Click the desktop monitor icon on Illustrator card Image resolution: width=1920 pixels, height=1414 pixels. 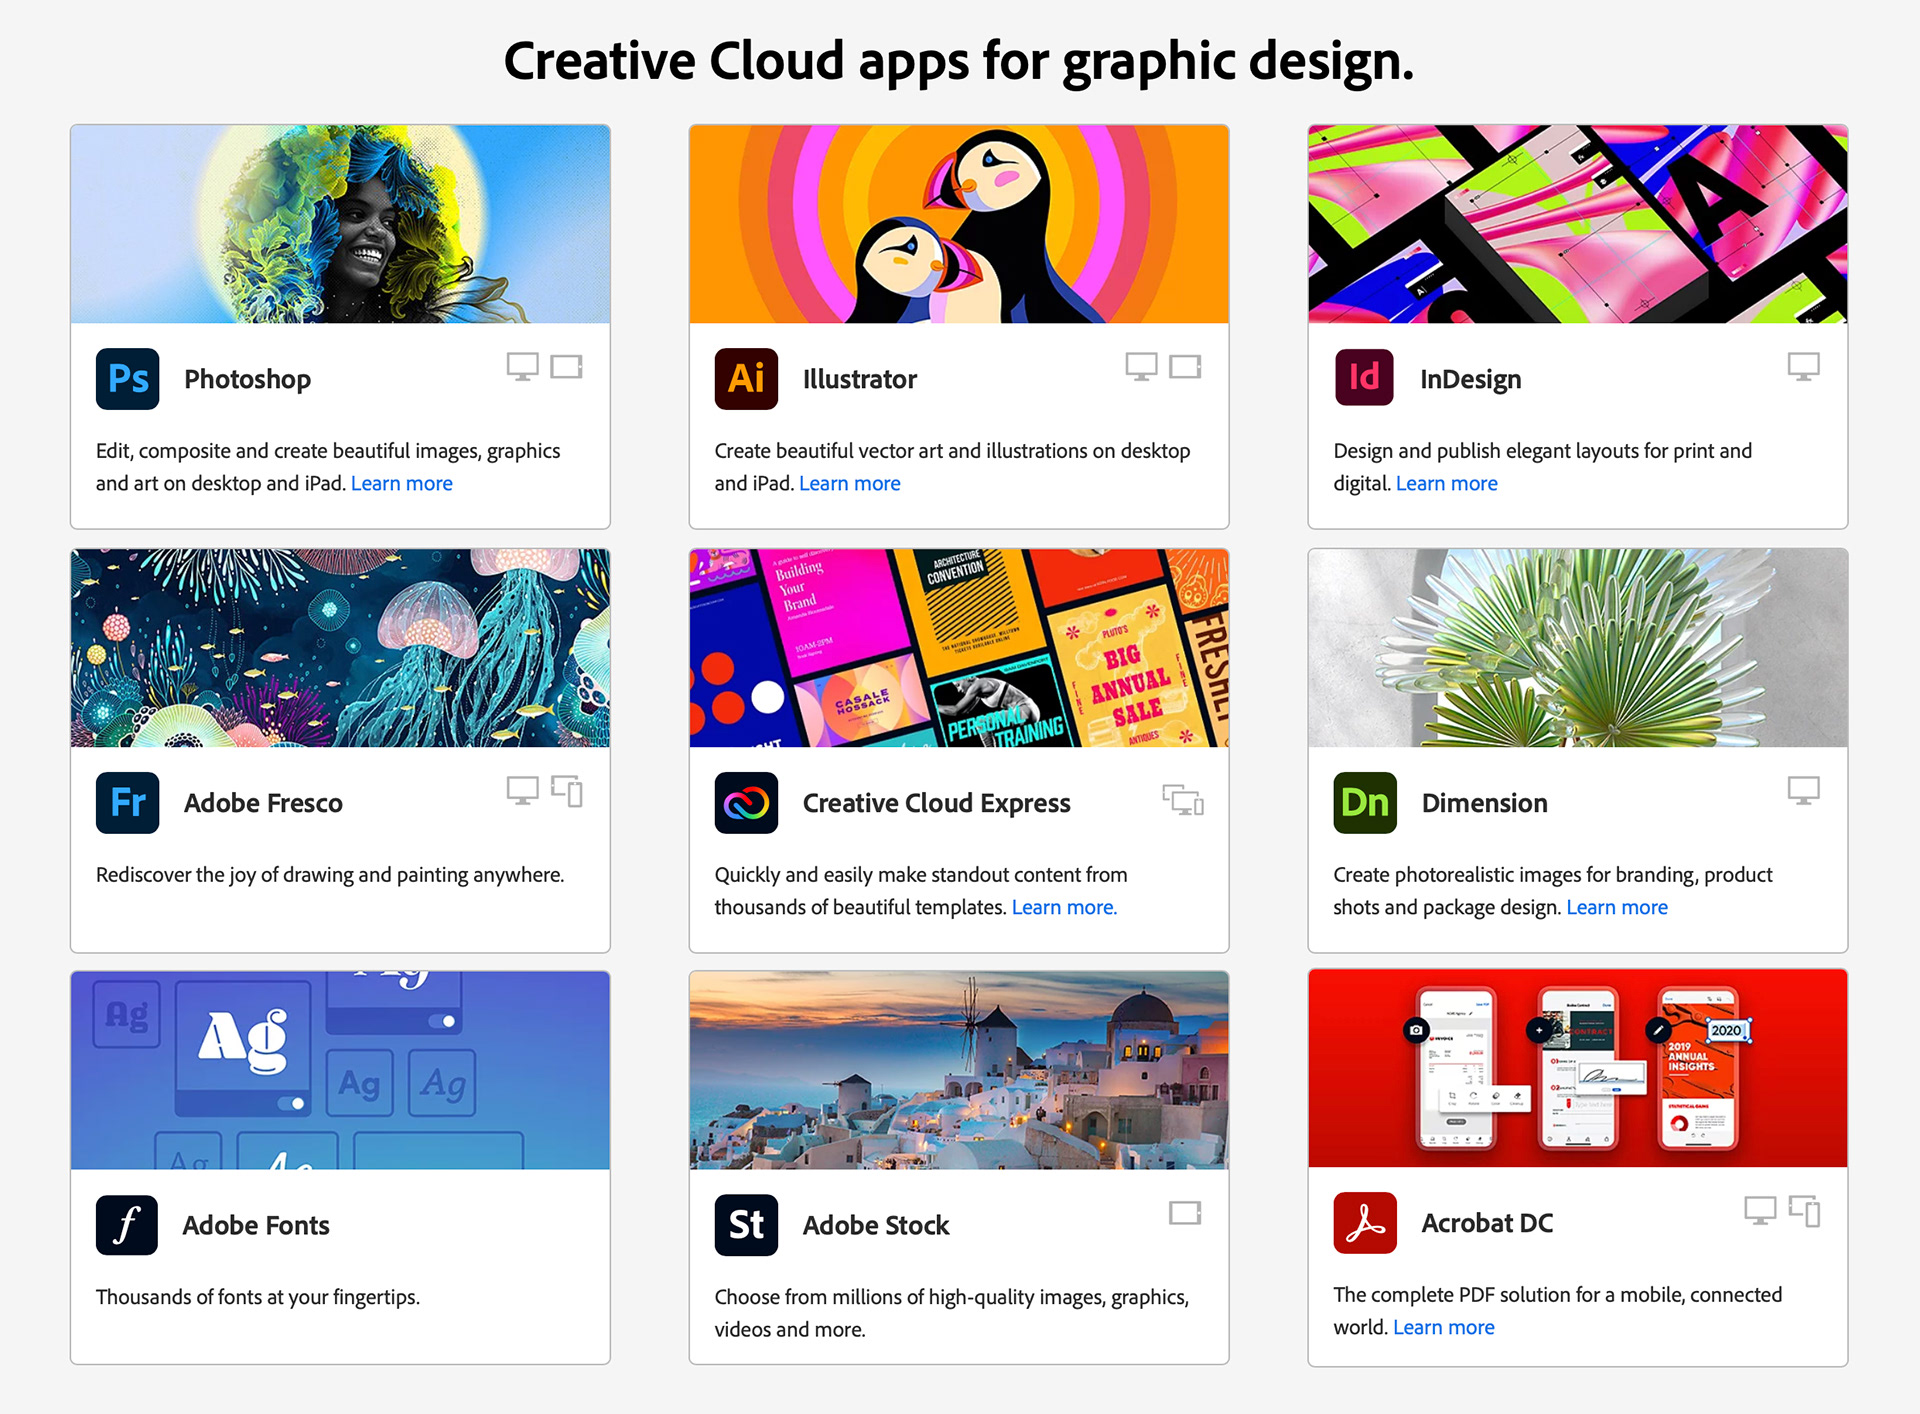[x=1141, y=367]
